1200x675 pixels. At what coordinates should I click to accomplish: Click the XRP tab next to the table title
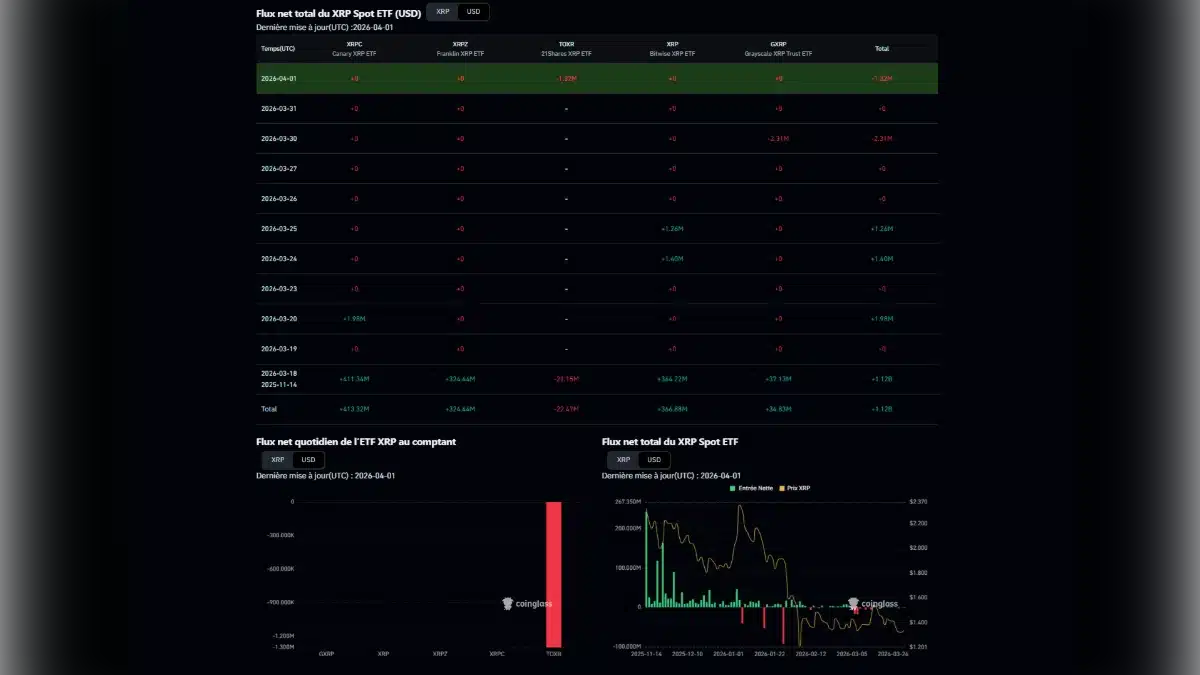[x=440, y=11]
